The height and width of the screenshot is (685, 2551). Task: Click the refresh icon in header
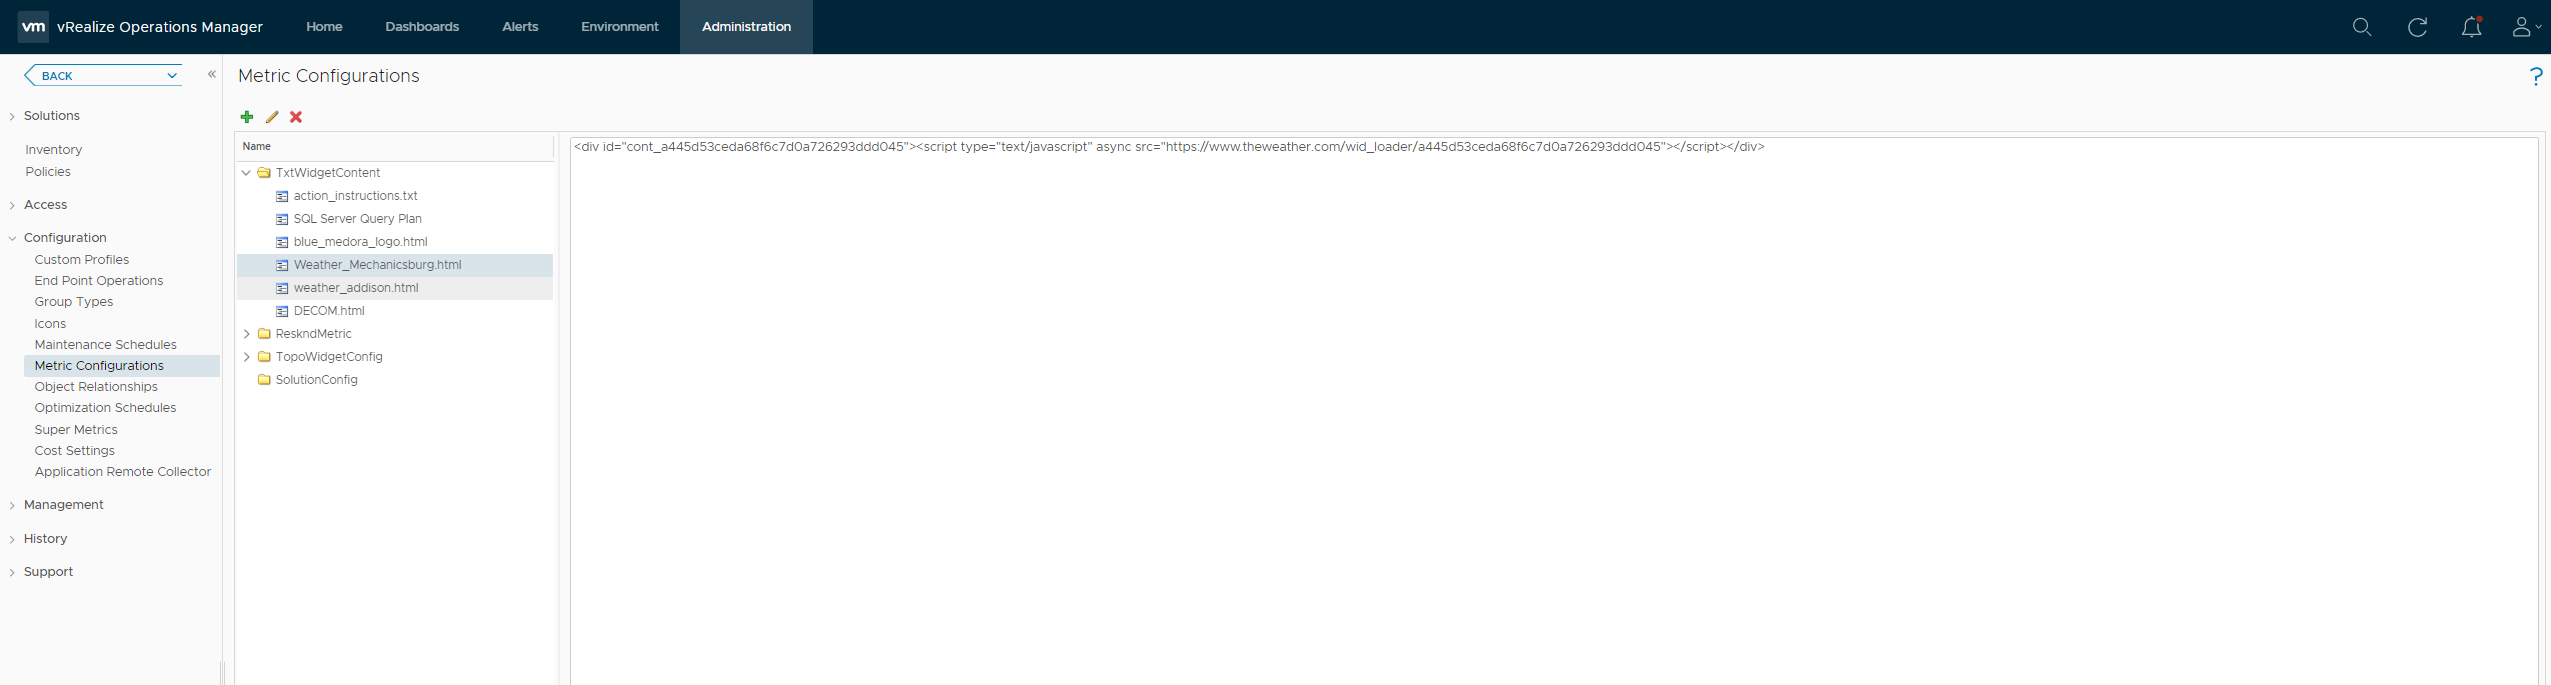tap(2417, 27)
